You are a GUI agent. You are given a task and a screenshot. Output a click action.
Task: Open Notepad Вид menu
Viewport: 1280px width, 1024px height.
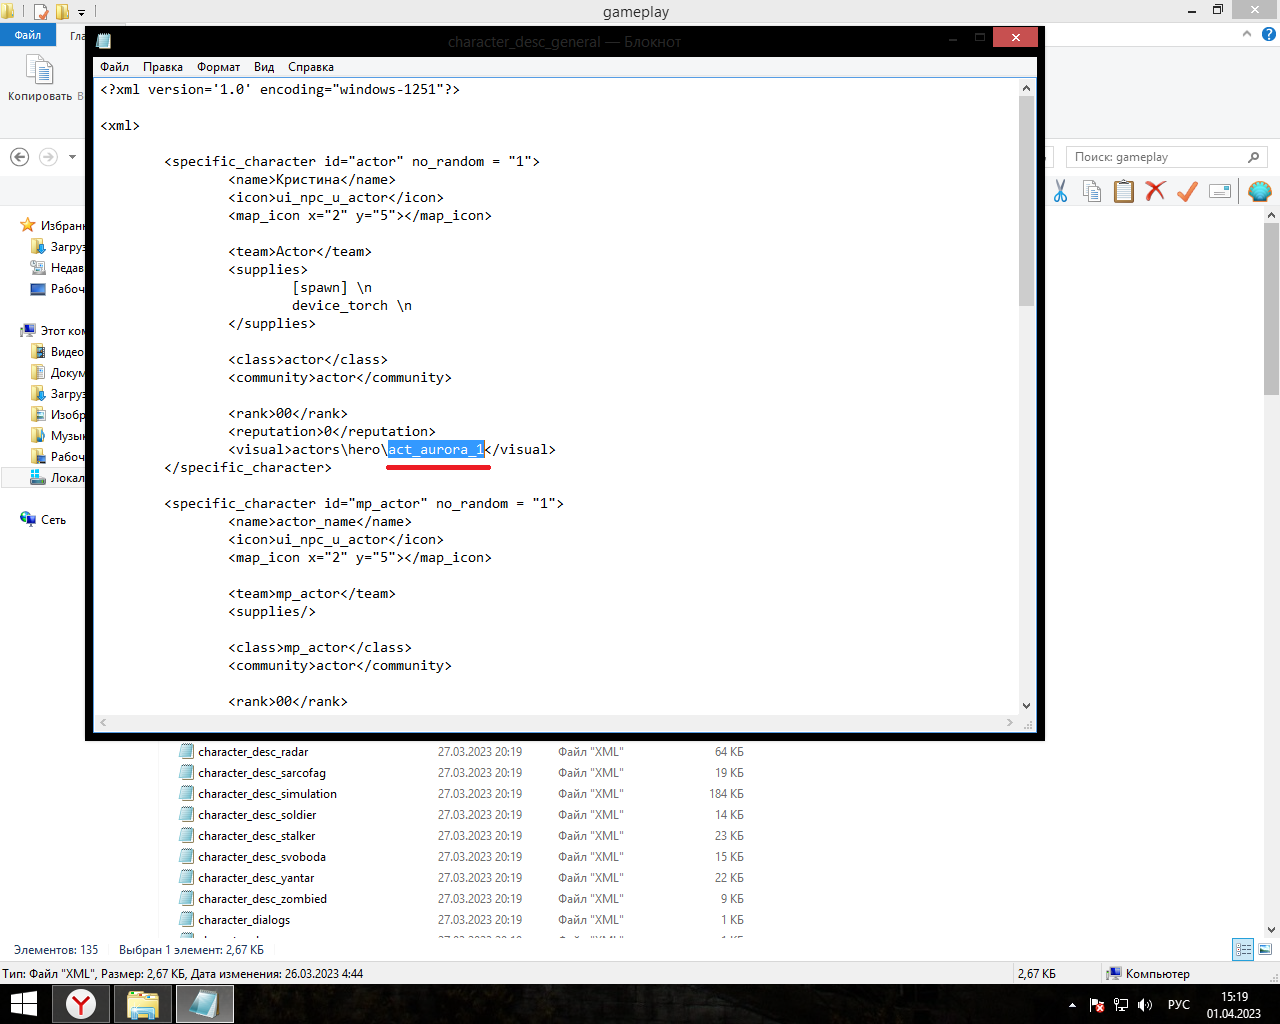264,67
